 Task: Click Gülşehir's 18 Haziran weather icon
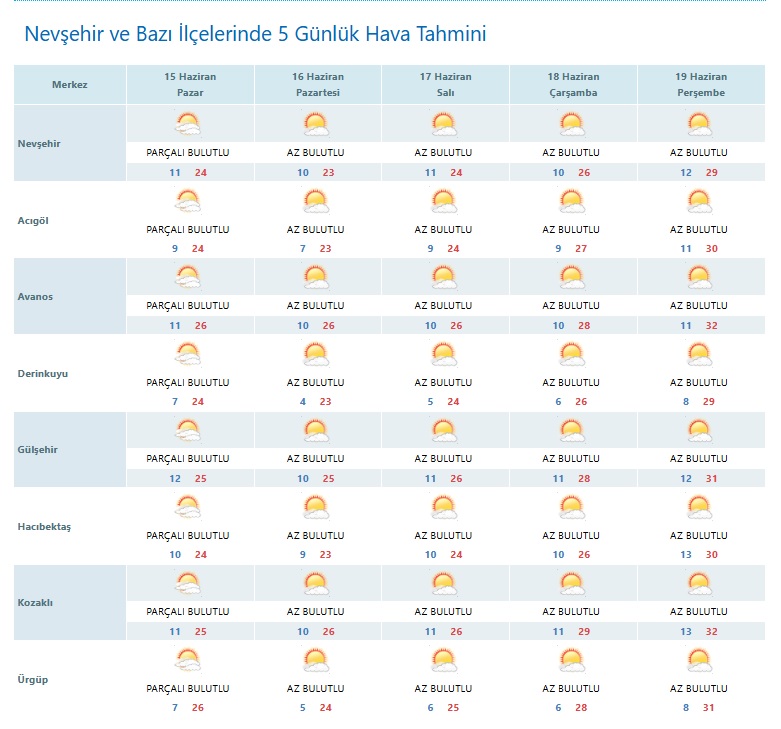tap(571, 431)
